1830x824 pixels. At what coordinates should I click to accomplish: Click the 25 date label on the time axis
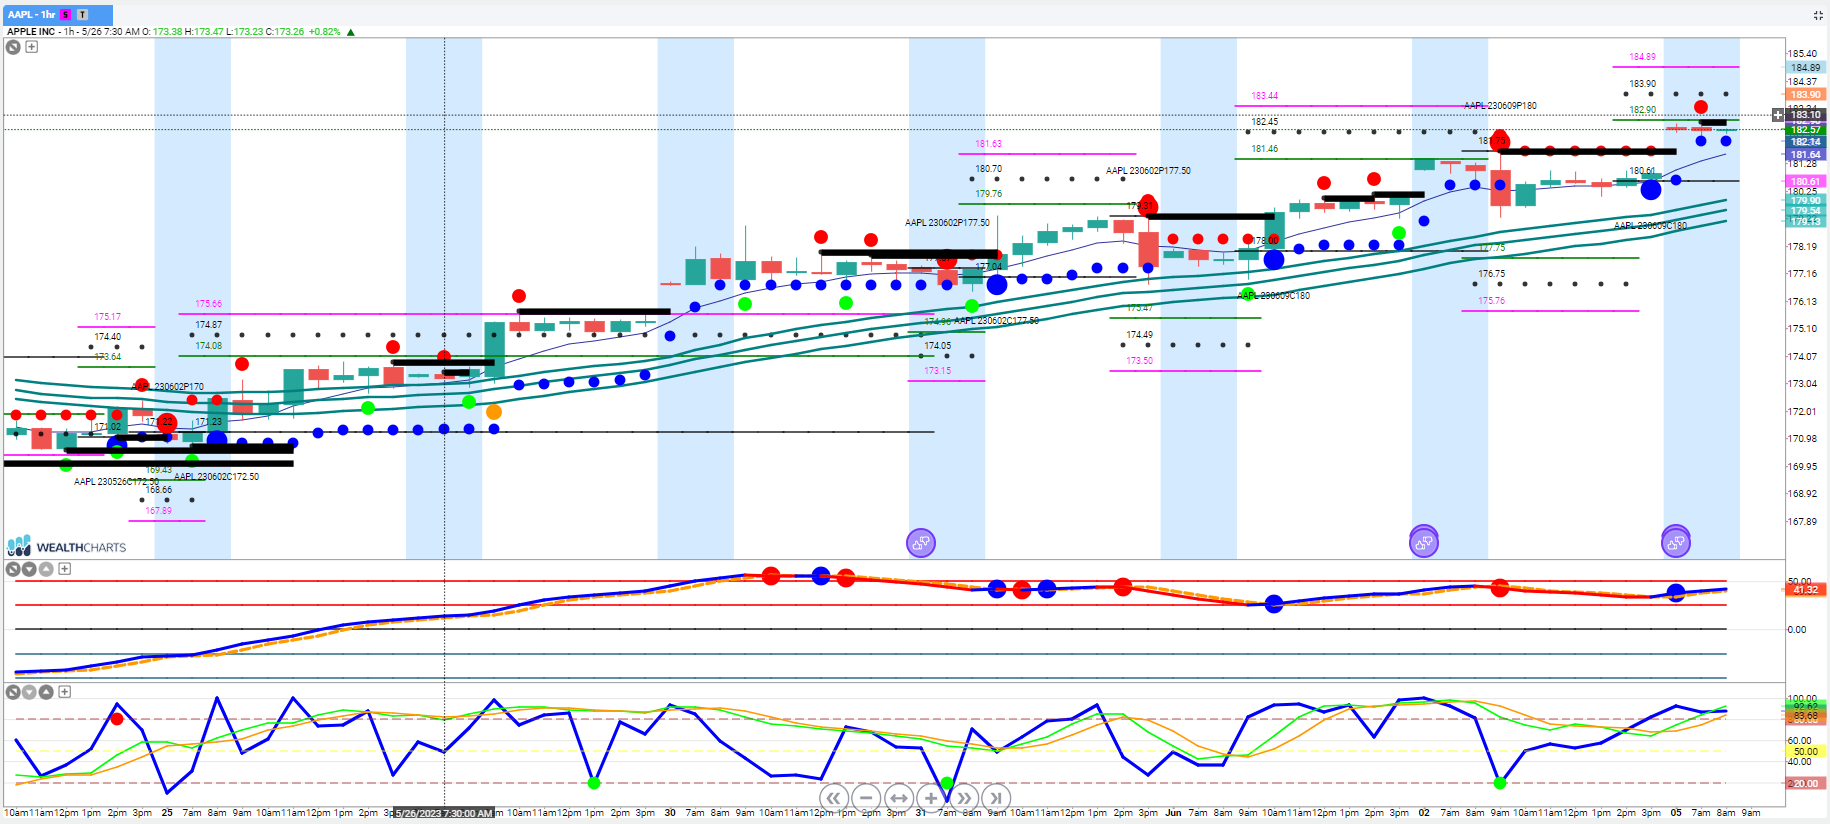[167, 813]
